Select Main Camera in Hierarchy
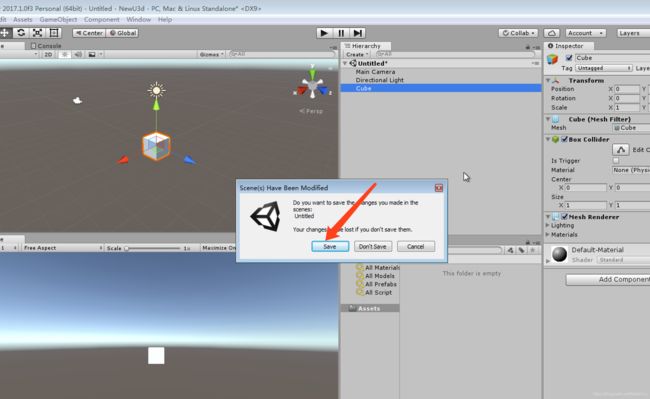Image resolution: width=650 pixels, height=399 pixels. (x=375, y=72)
